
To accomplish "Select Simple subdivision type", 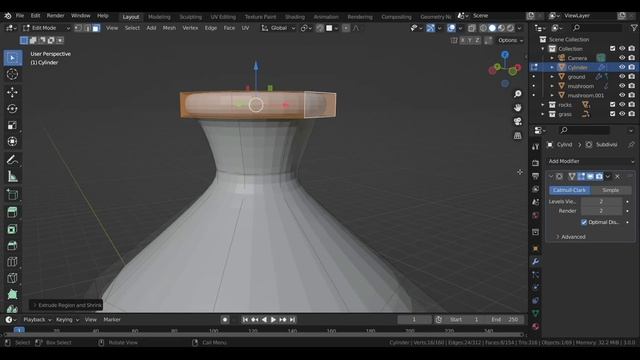I will (x=611, y=190).
